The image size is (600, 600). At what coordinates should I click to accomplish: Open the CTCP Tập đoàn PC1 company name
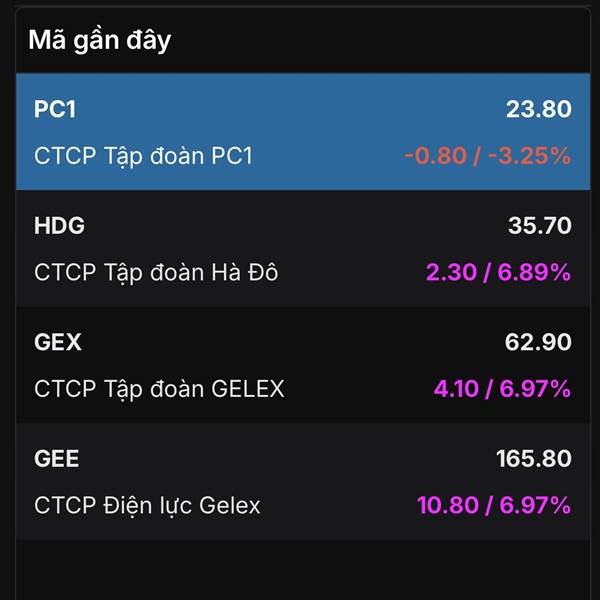(x=144, y=156)
